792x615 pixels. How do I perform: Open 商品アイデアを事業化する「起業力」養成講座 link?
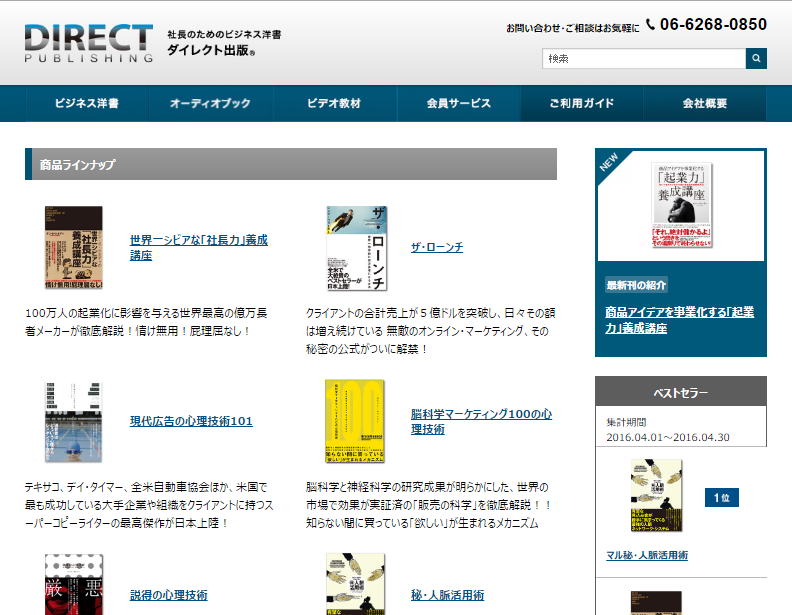click(x=679, y=320)
